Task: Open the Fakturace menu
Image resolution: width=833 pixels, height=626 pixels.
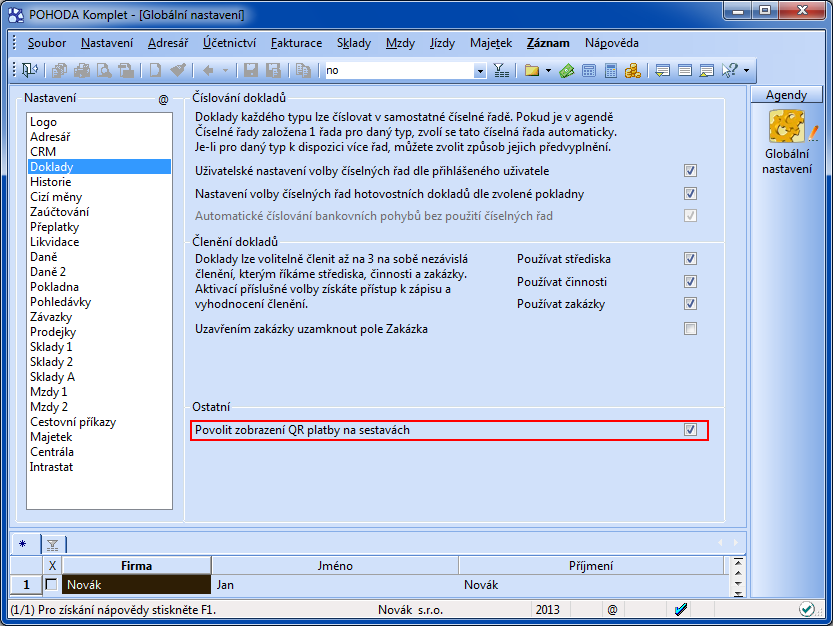Action: pos(296,43)
